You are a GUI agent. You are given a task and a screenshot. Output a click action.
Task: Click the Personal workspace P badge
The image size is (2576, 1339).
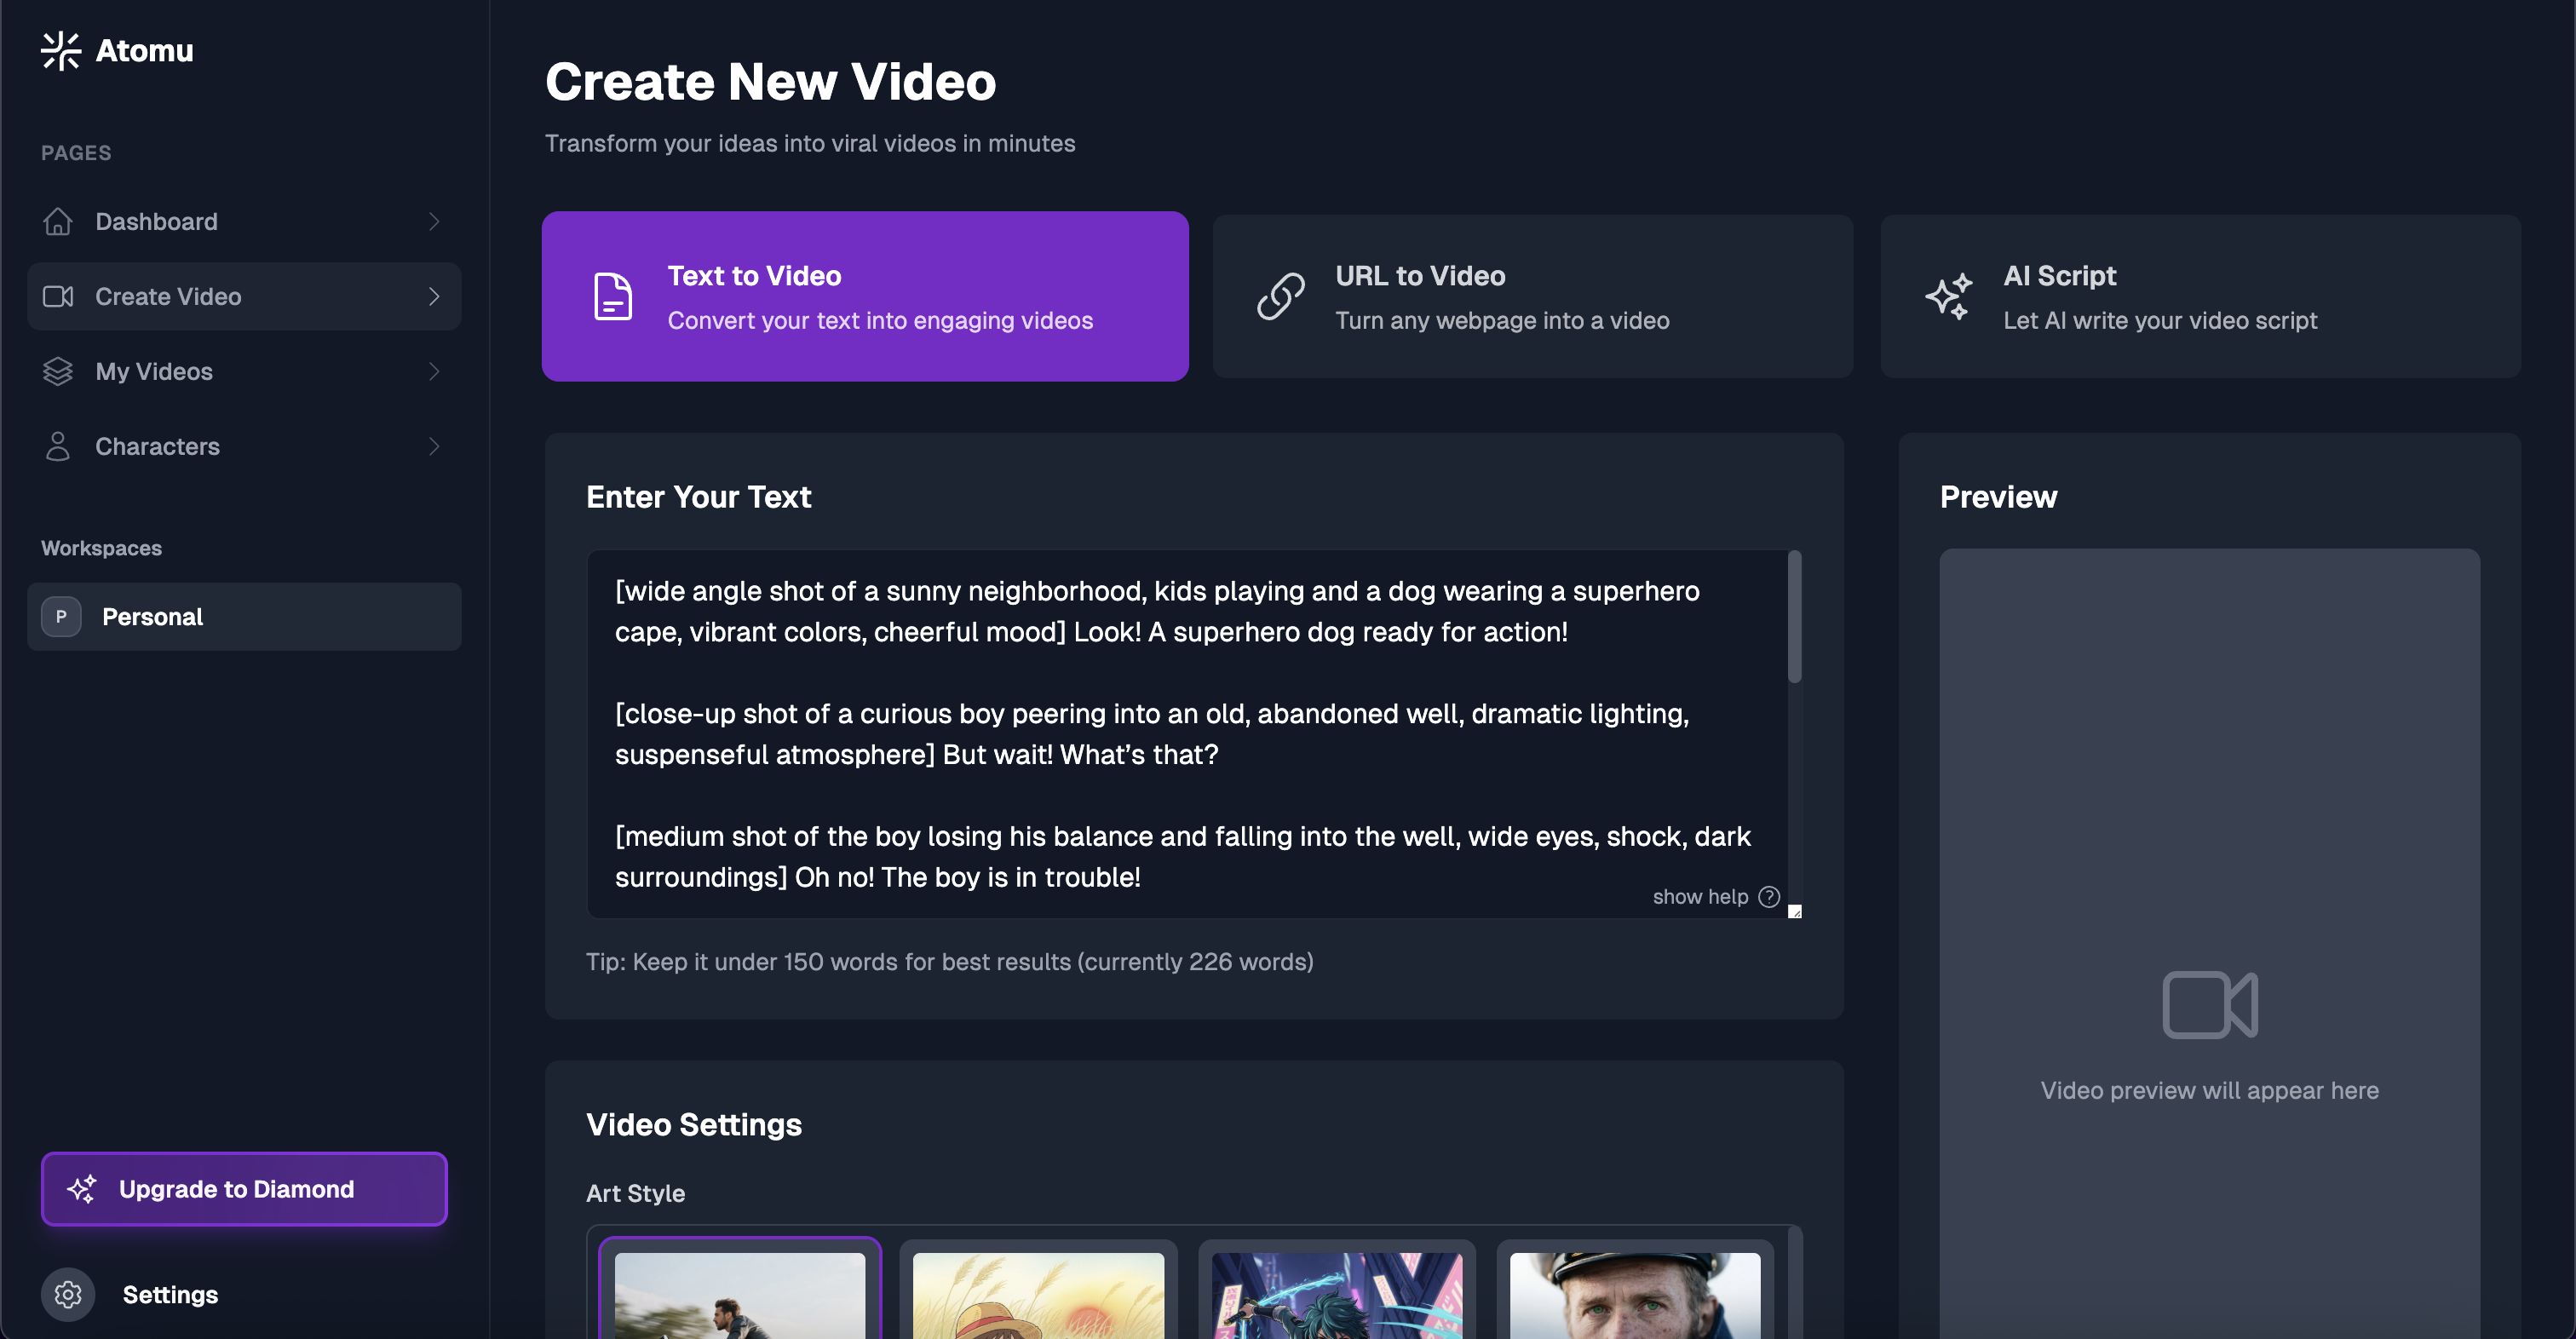[x=61, y=616]
